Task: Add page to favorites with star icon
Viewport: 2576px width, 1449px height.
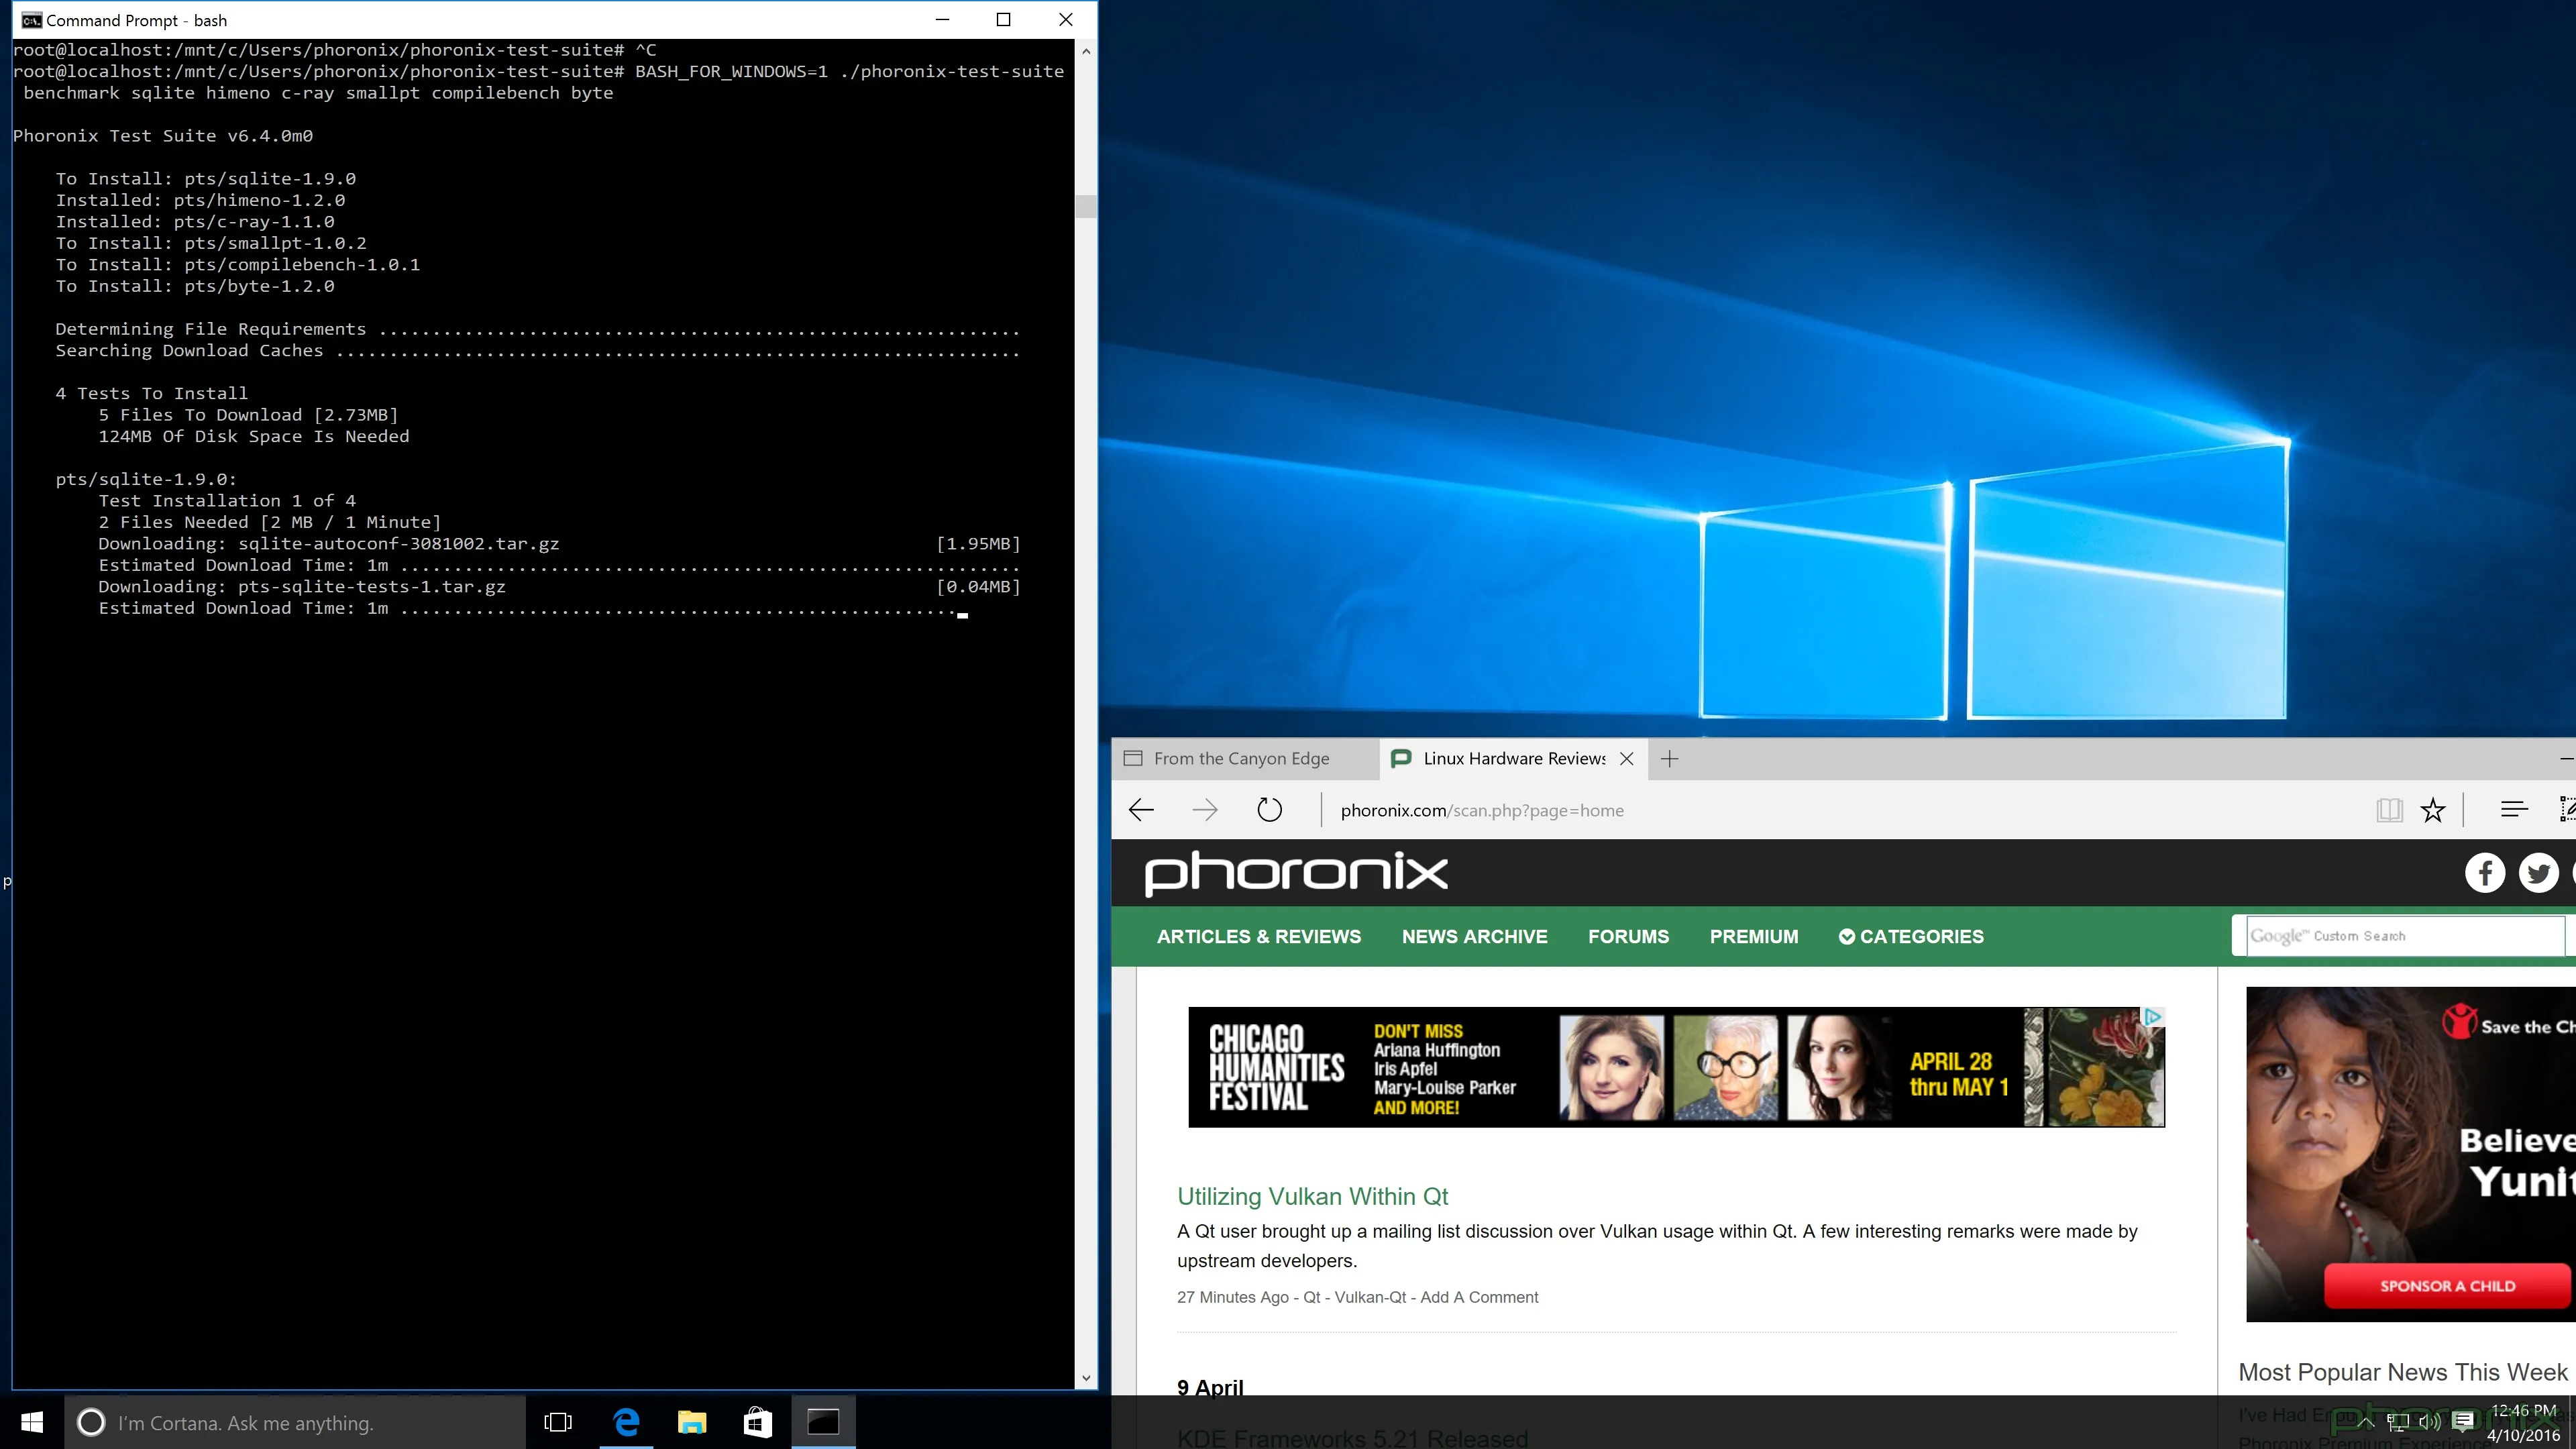Action: click(2433, 810)
